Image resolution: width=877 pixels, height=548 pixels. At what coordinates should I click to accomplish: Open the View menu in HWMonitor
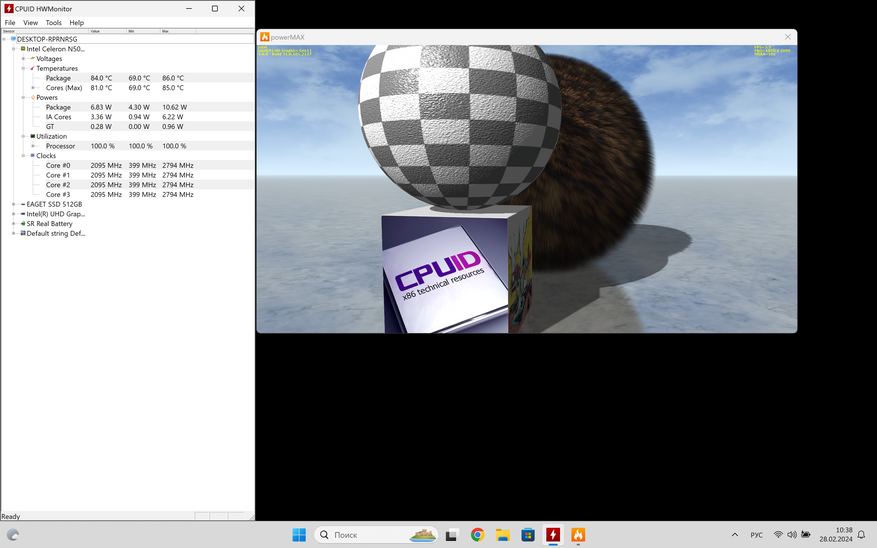point(30,23)
